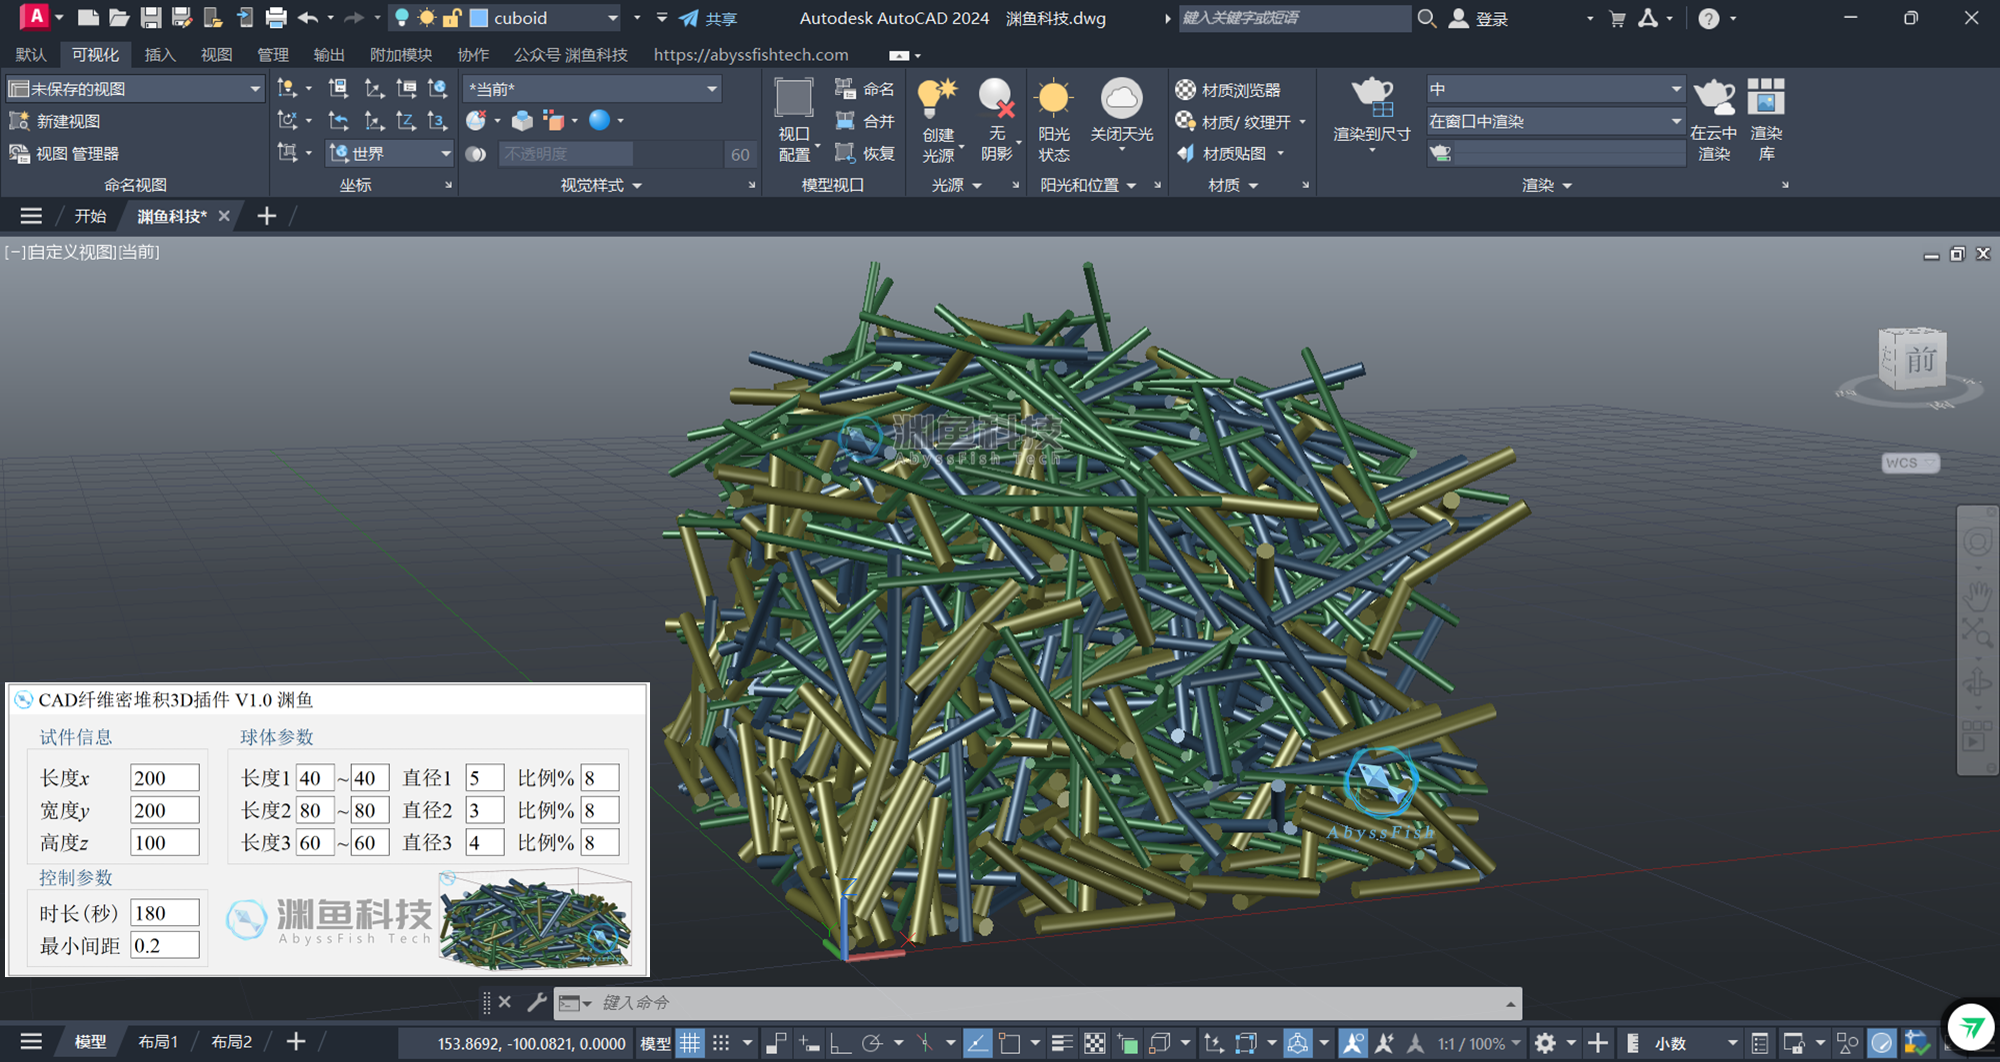Screen dimensions: 2000x1062
Task: Click the Open file folder icon
Action: click(x=119, y=18)
